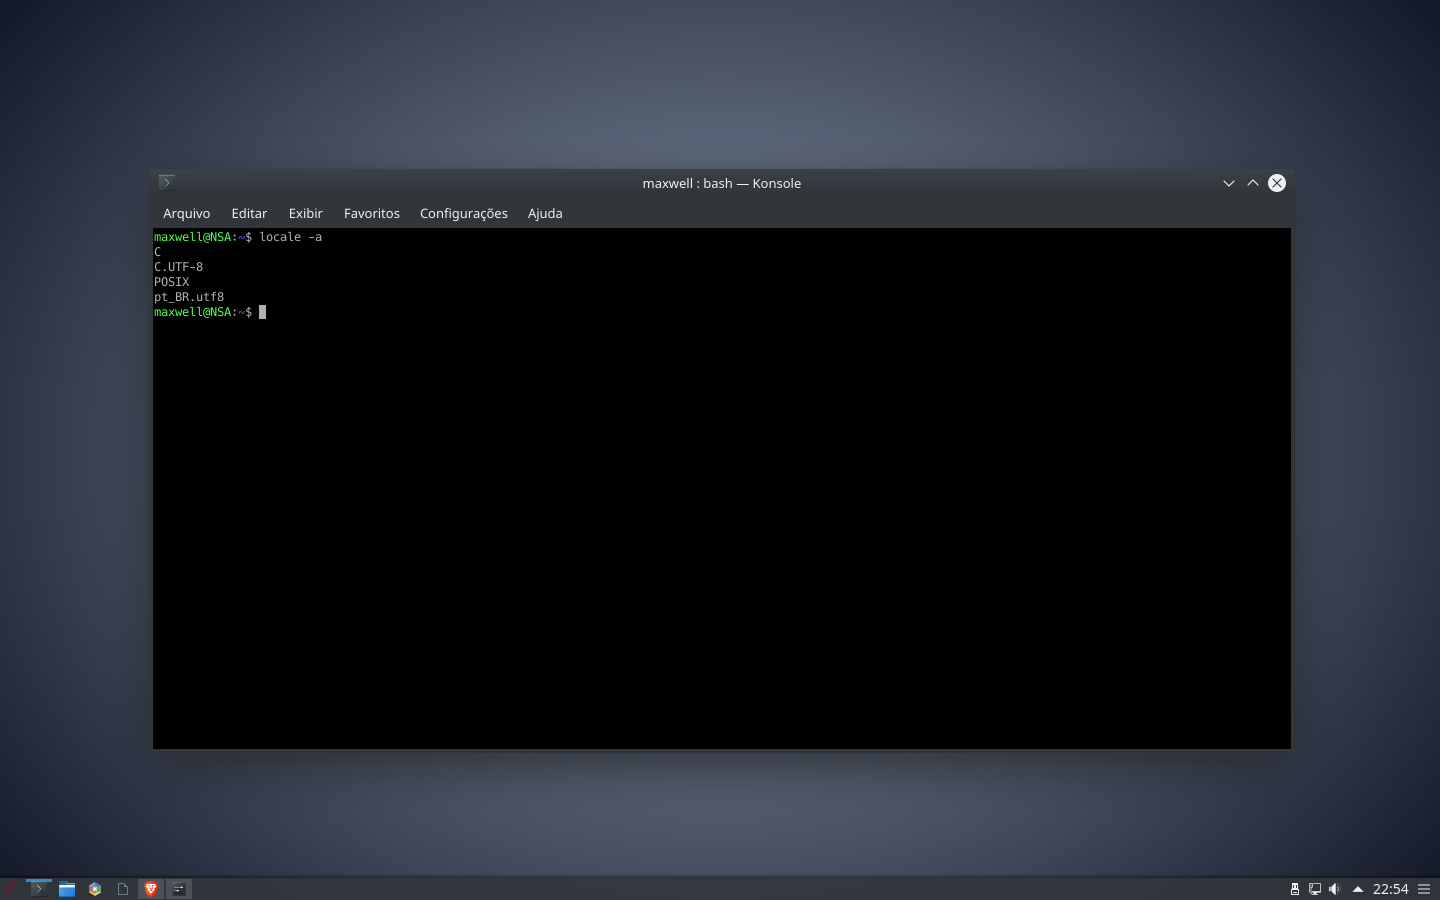Open the Exibir menu
Image resolution: width=1440 pixels, height=900 pixels.
[x=305, y=213]
